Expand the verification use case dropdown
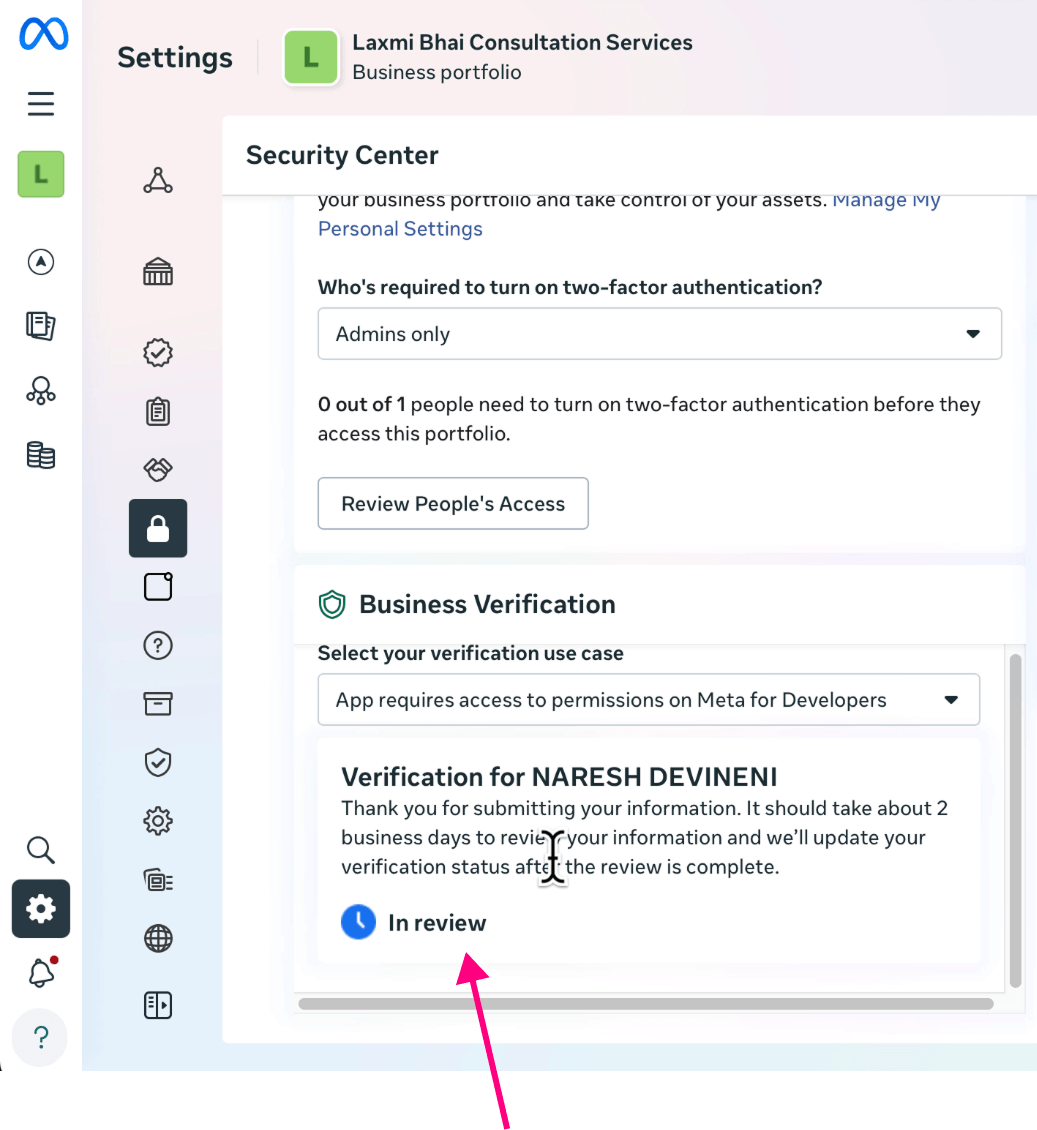Screen dimensions: 1037x1130 click(x=649, y=700)
